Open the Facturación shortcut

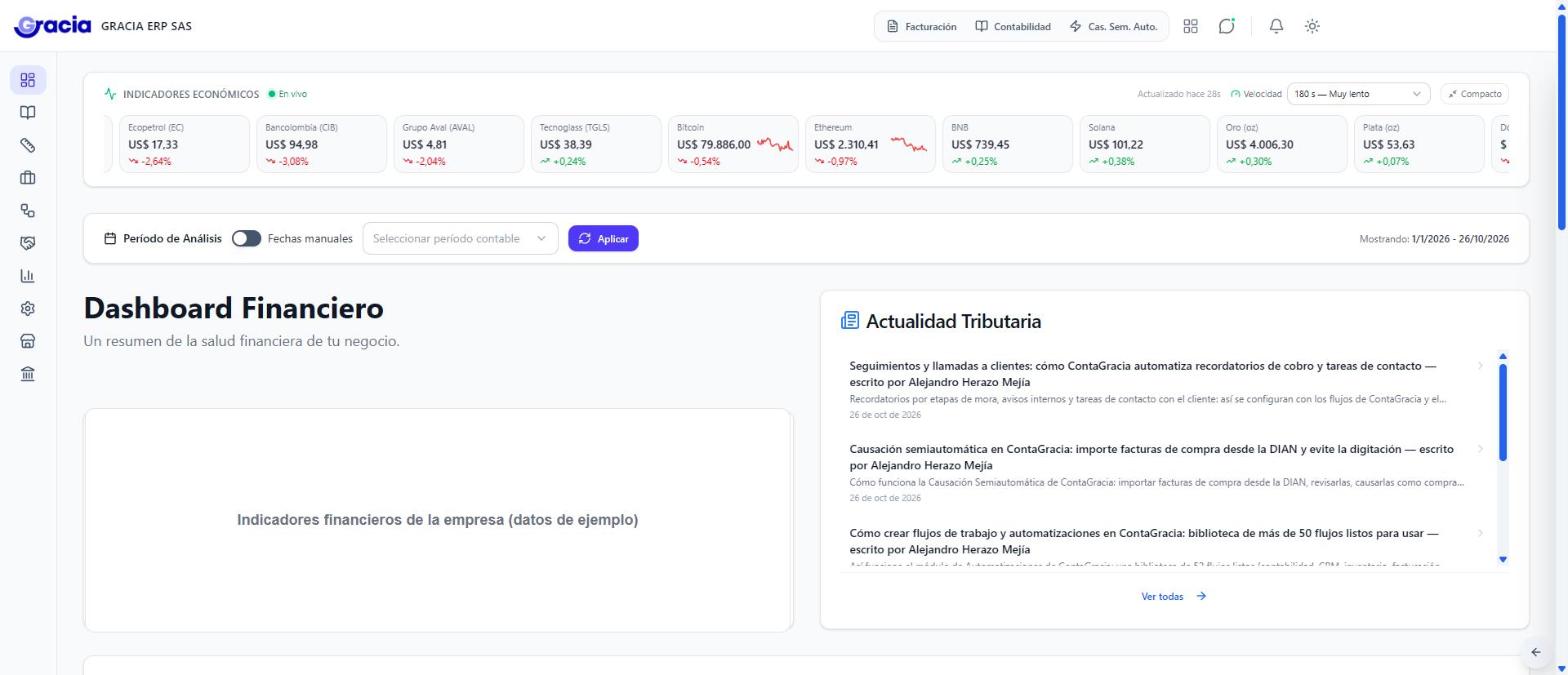pyautogui.click(x=921, y=27)
